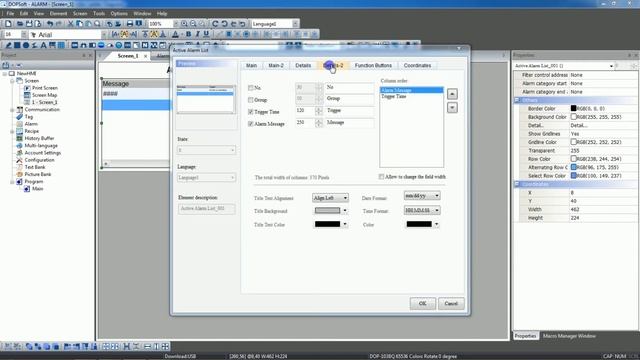Click the Undo arrow icon
640x360 pixels.
coord(50,24)
